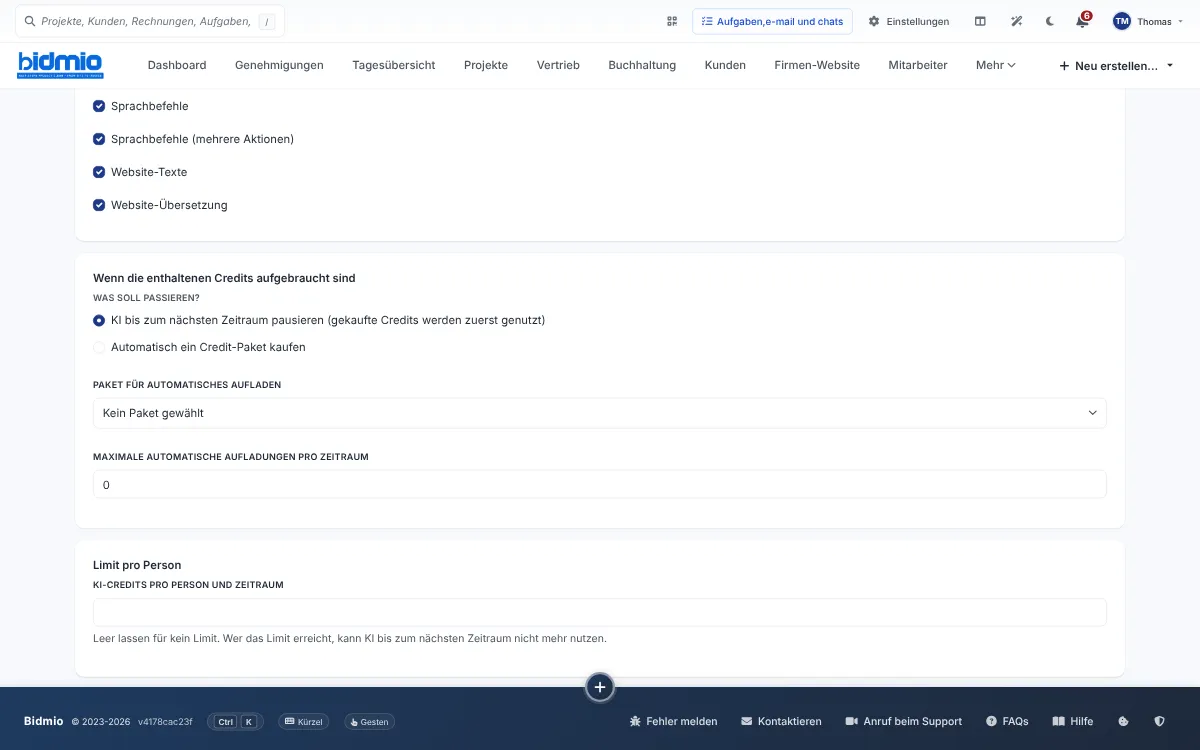Go to the Kunden page

click(725, 65)
